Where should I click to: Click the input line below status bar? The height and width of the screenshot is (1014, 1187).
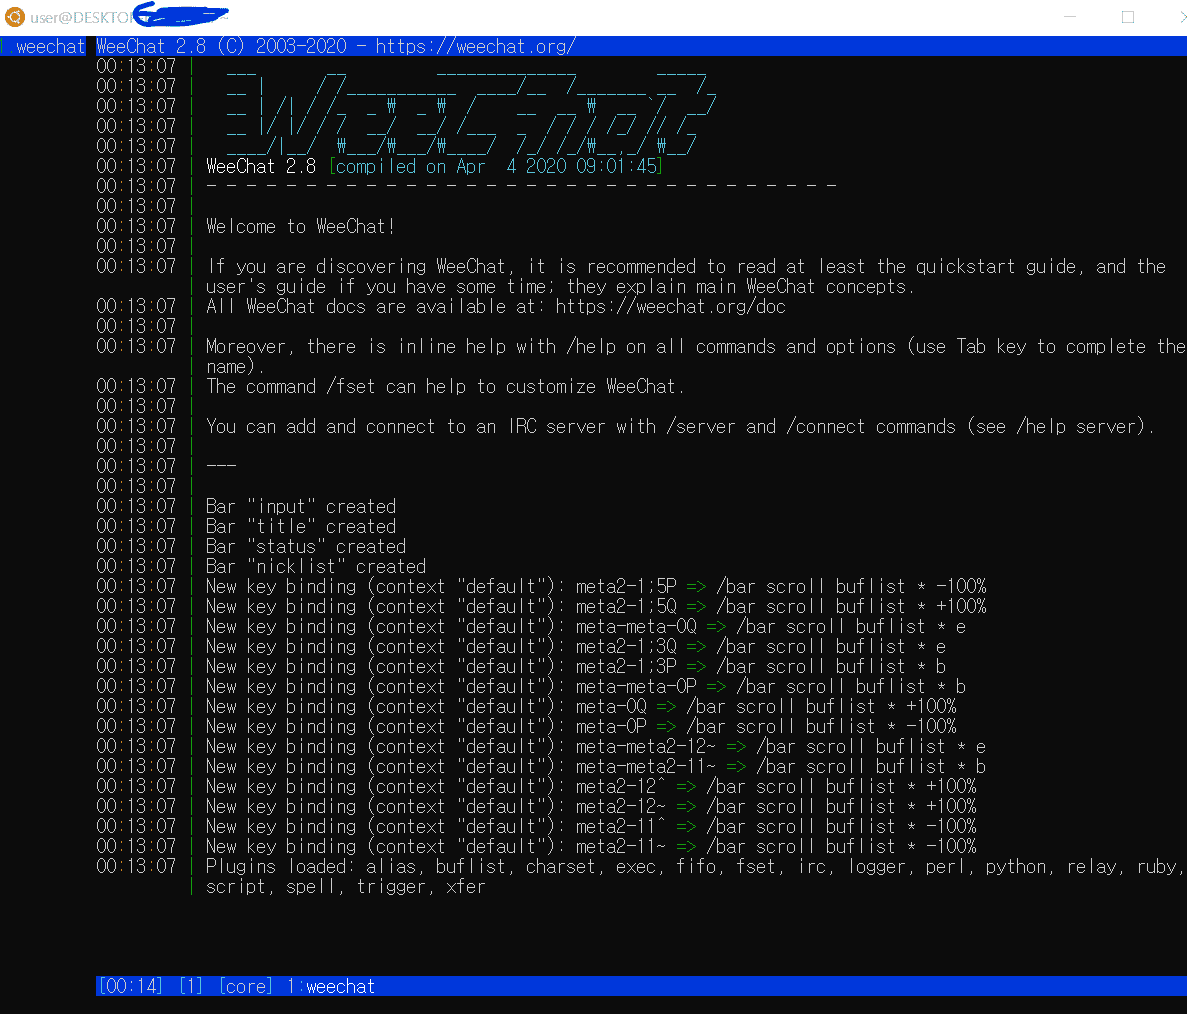click(x=640, y=1006)
